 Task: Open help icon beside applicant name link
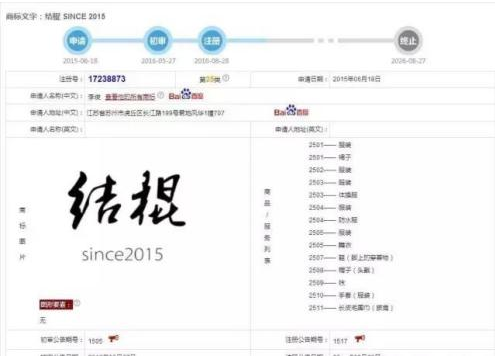pos(161,95)
